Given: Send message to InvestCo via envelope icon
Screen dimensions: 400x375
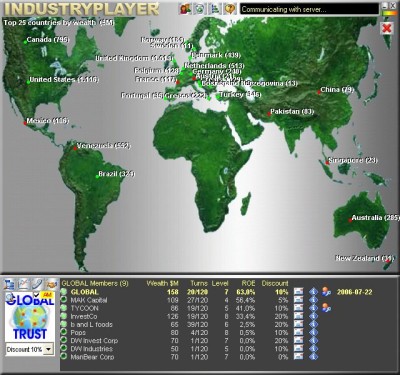Looking at the screenshot, I should 299,316.
